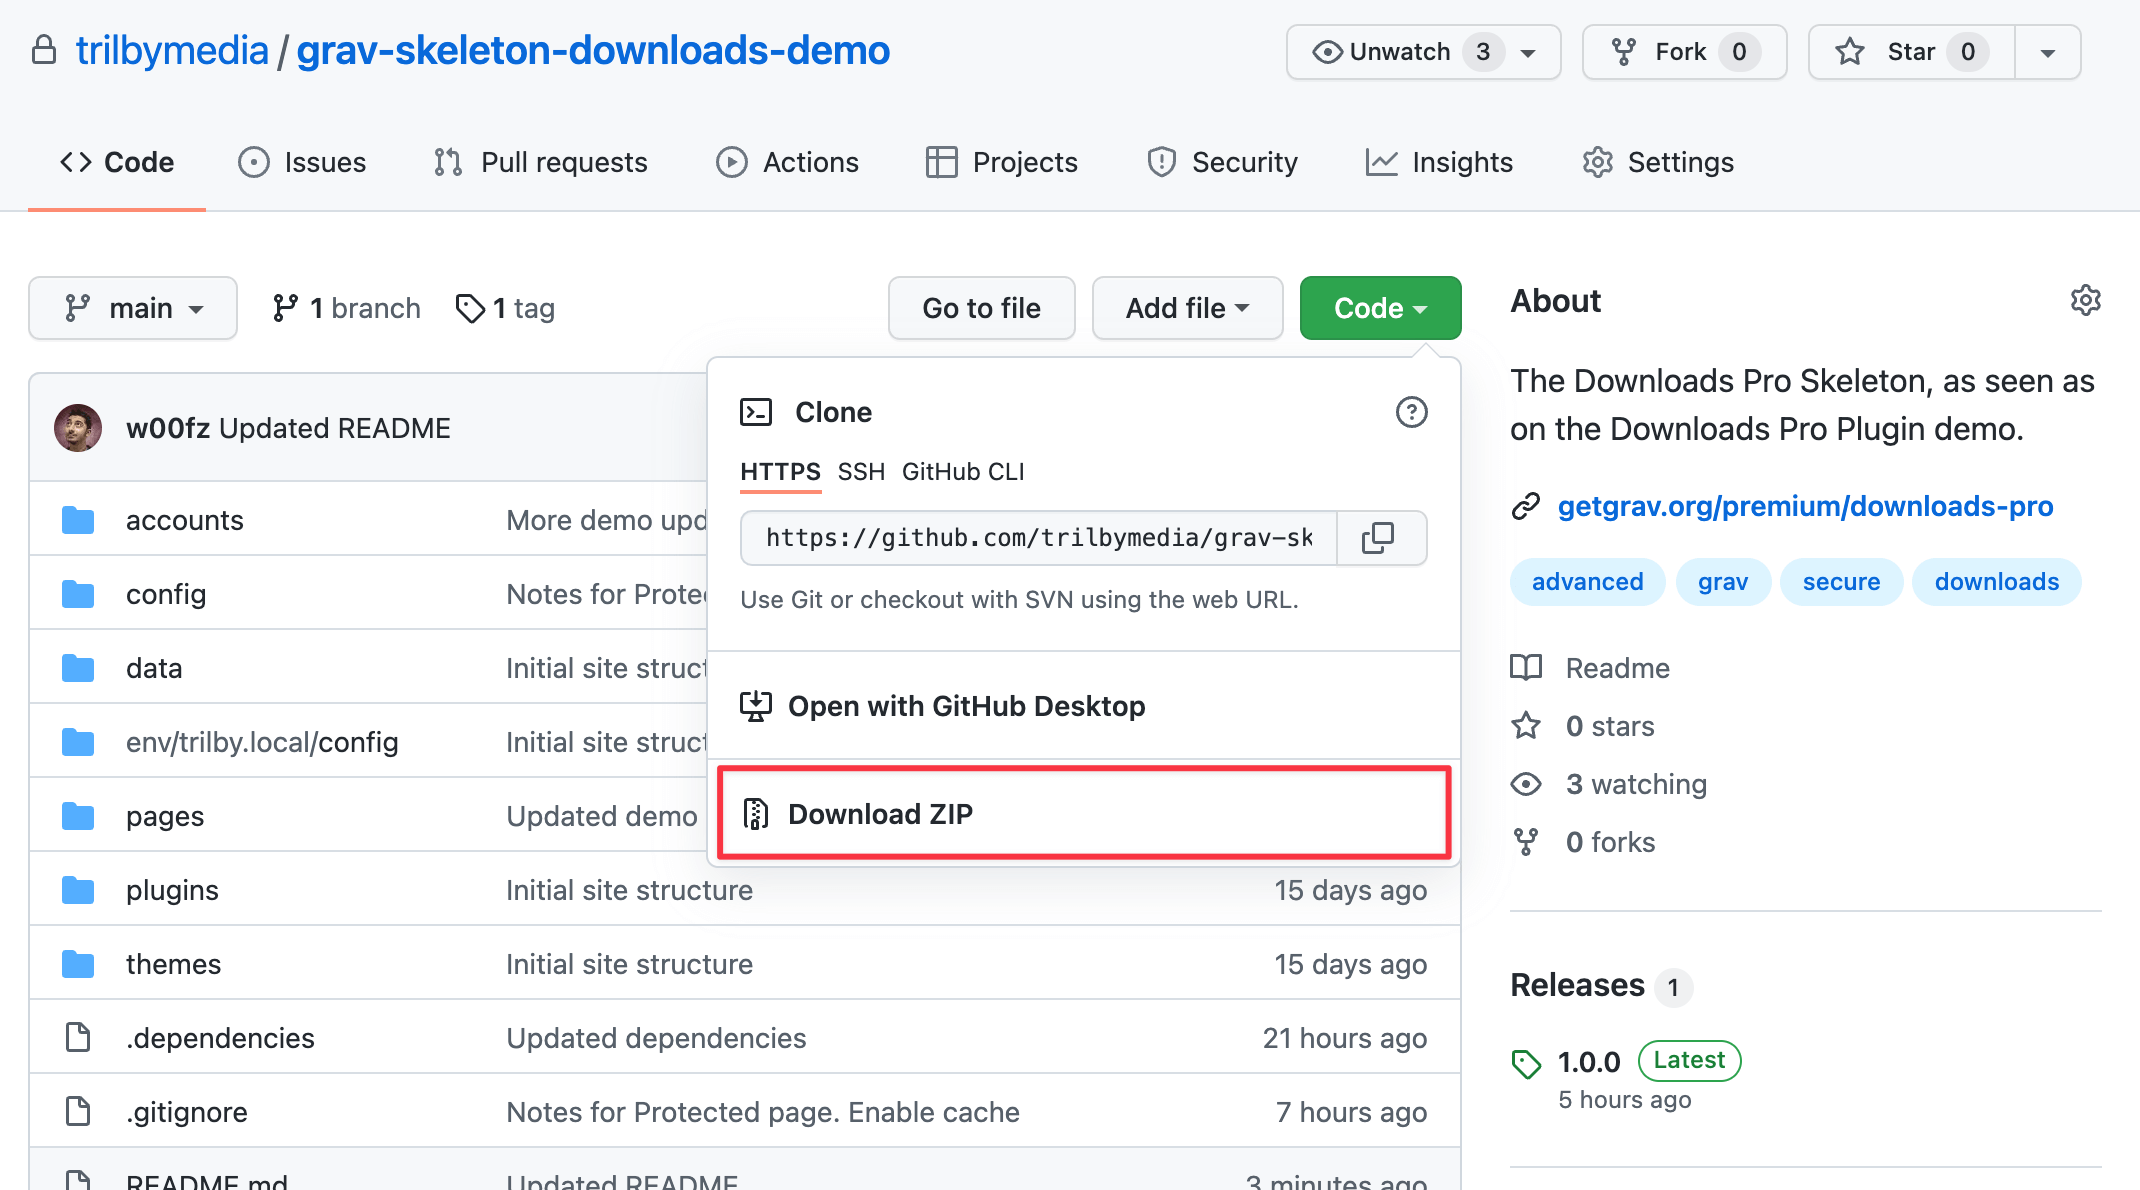This screenshot has width=2140, height=1190.
Task: Click the private repository lock icon
Action: click(44, 50)
